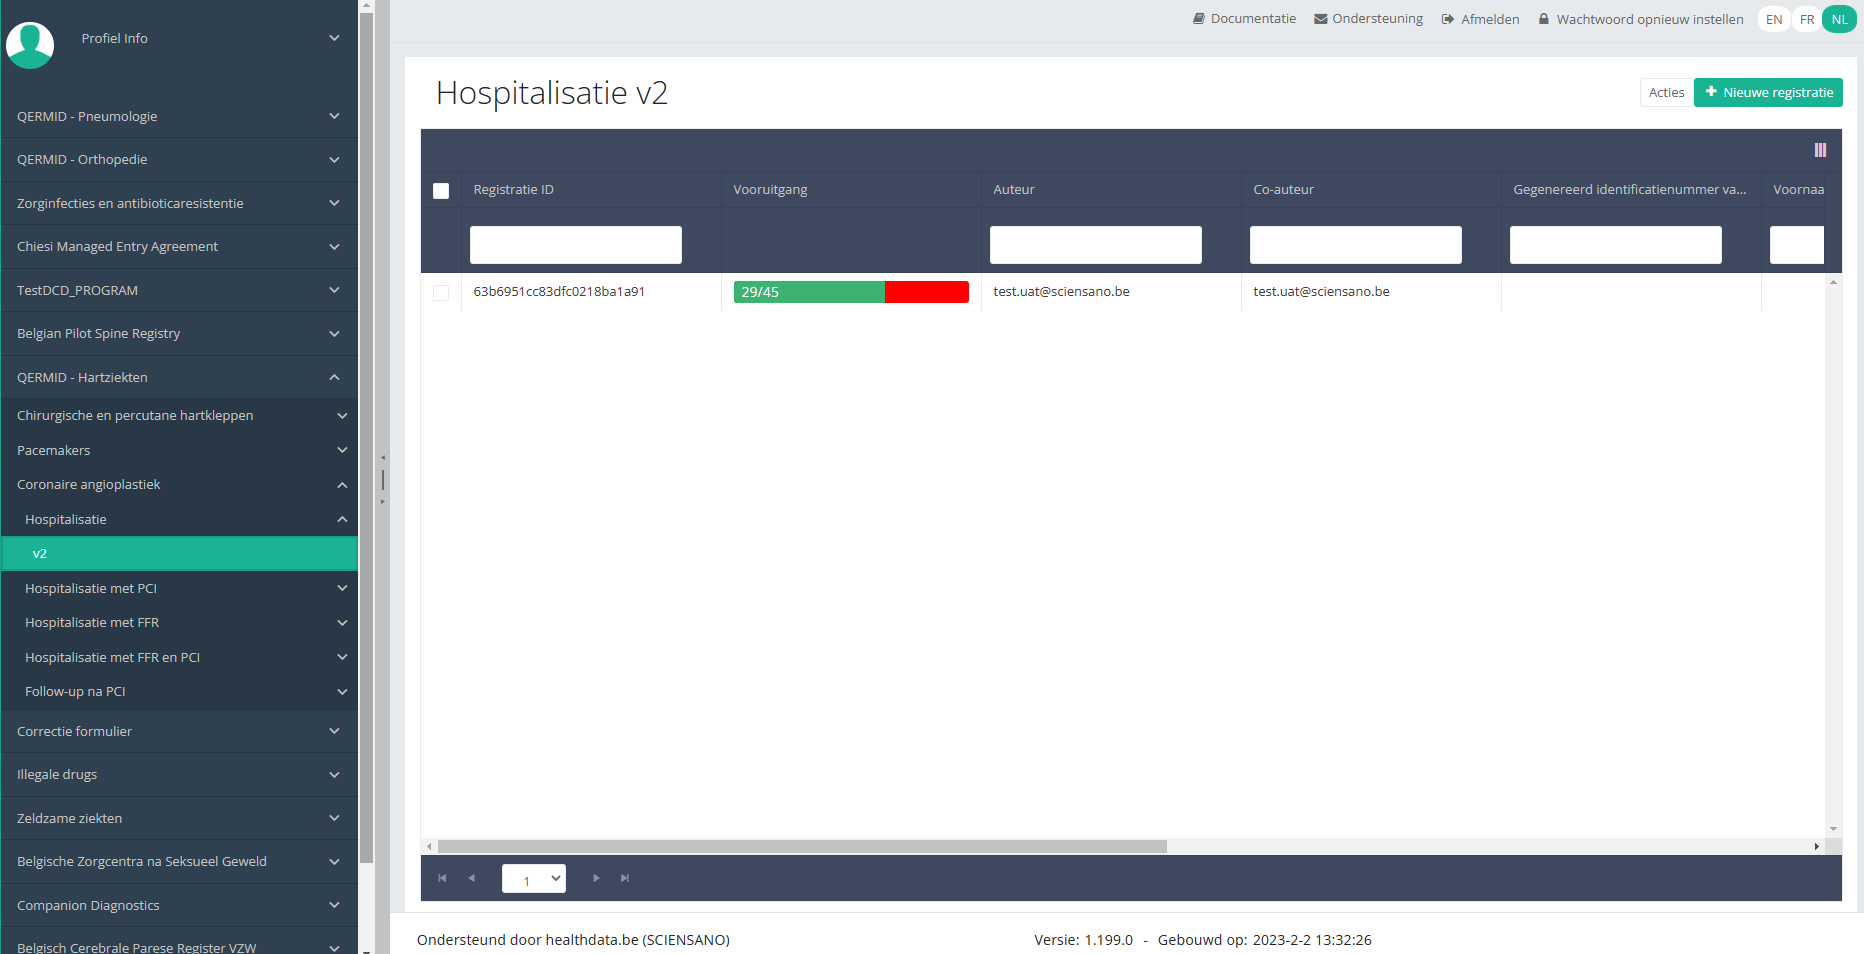
Task: Open Ondersteuning from the top bar
Action: 1368,19
